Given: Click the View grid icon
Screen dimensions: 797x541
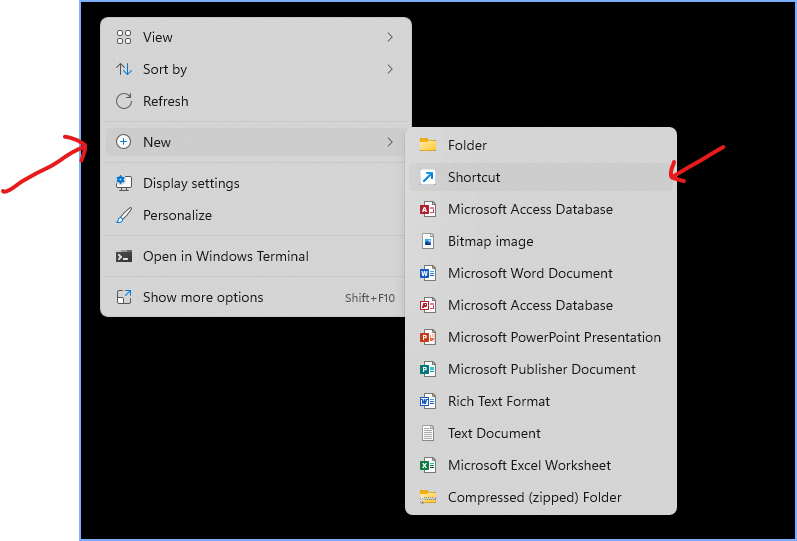Looking at the screenshot, I should tap(124, 37).
